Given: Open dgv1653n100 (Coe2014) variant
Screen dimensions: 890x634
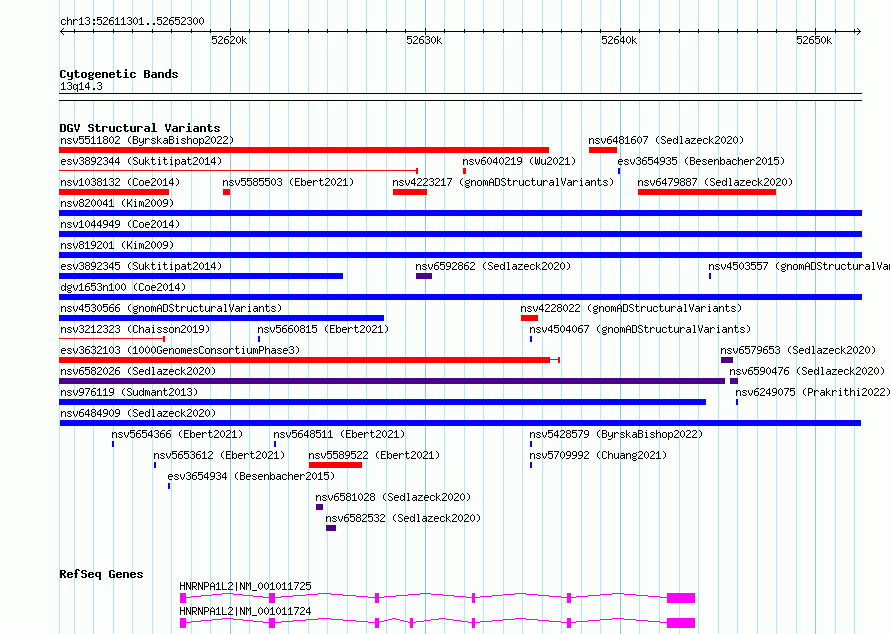Looking at the screenshot, I should [123, 287].
